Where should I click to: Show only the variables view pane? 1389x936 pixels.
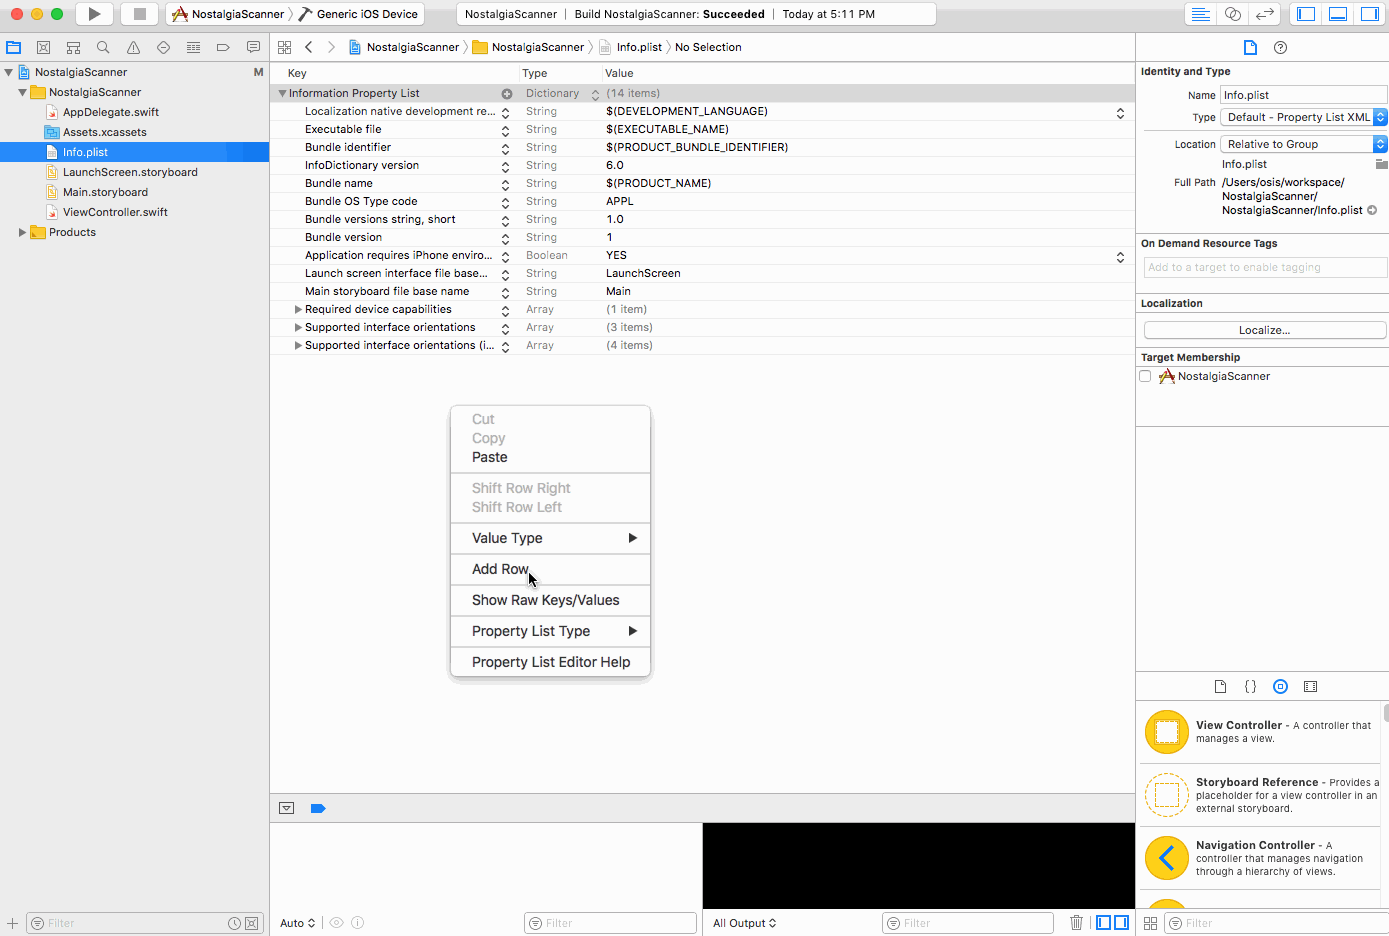1104,922
